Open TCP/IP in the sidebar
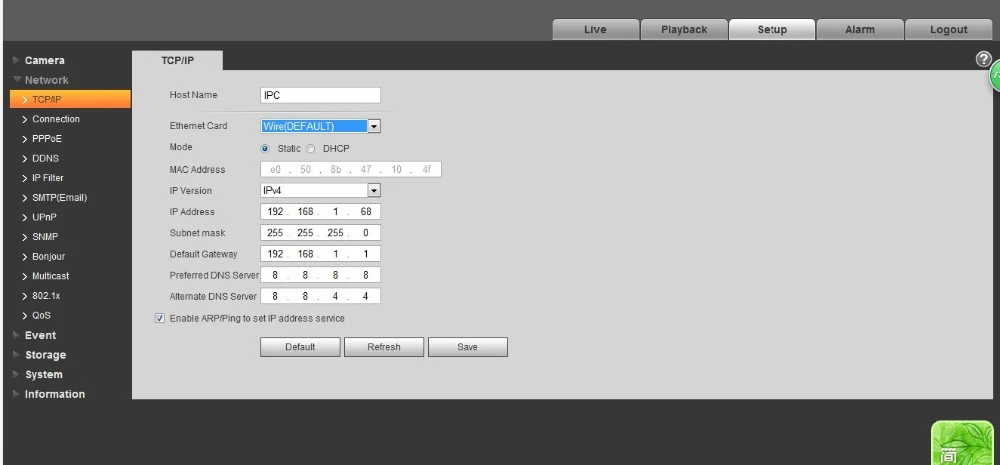The image size is (1000, 465). 70,100
